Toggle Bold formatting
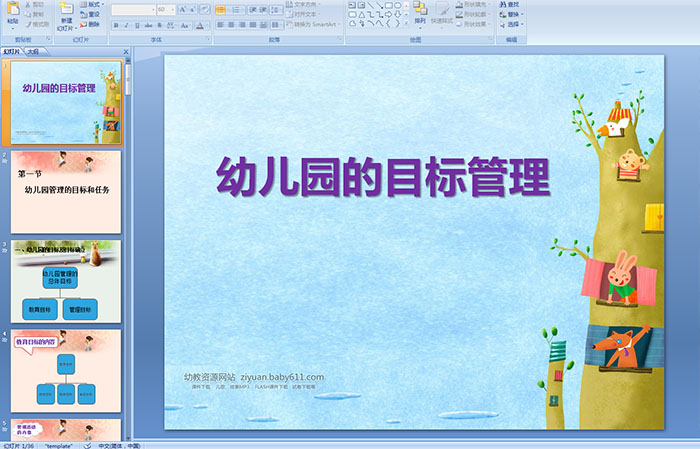700x449 pixels. [116, 25]
